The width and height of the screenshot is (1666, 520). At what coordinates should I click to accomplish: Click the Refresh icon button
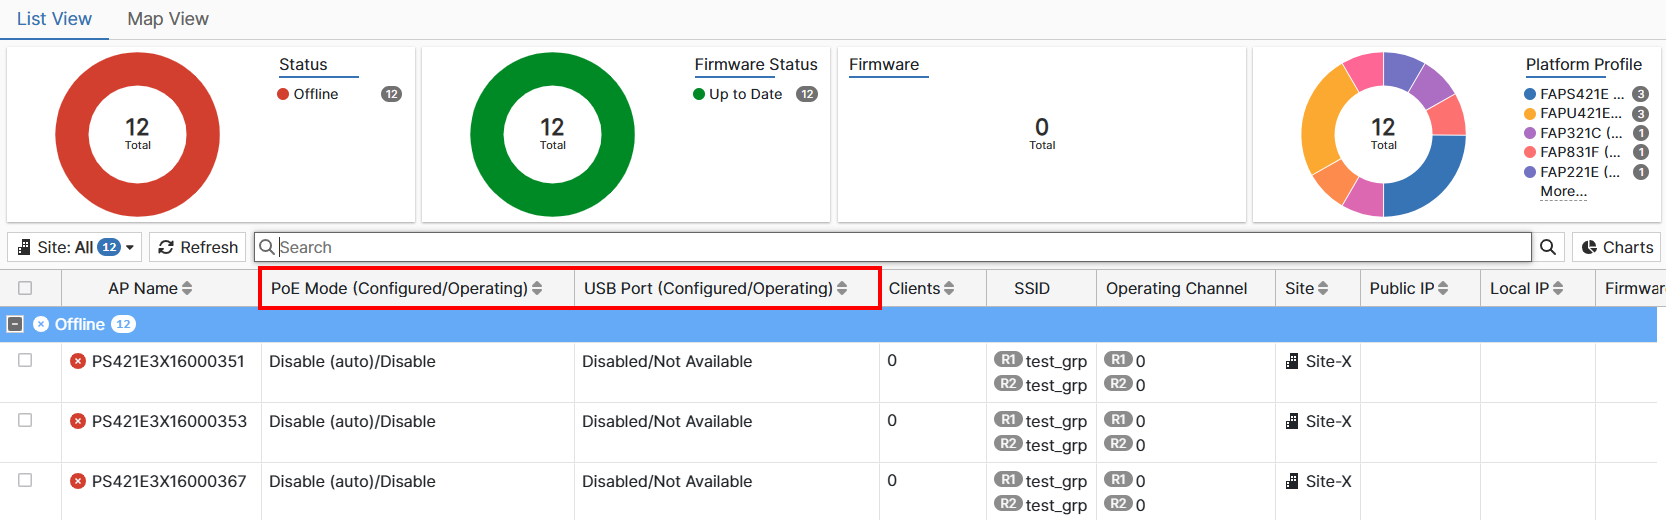[167, 247]
